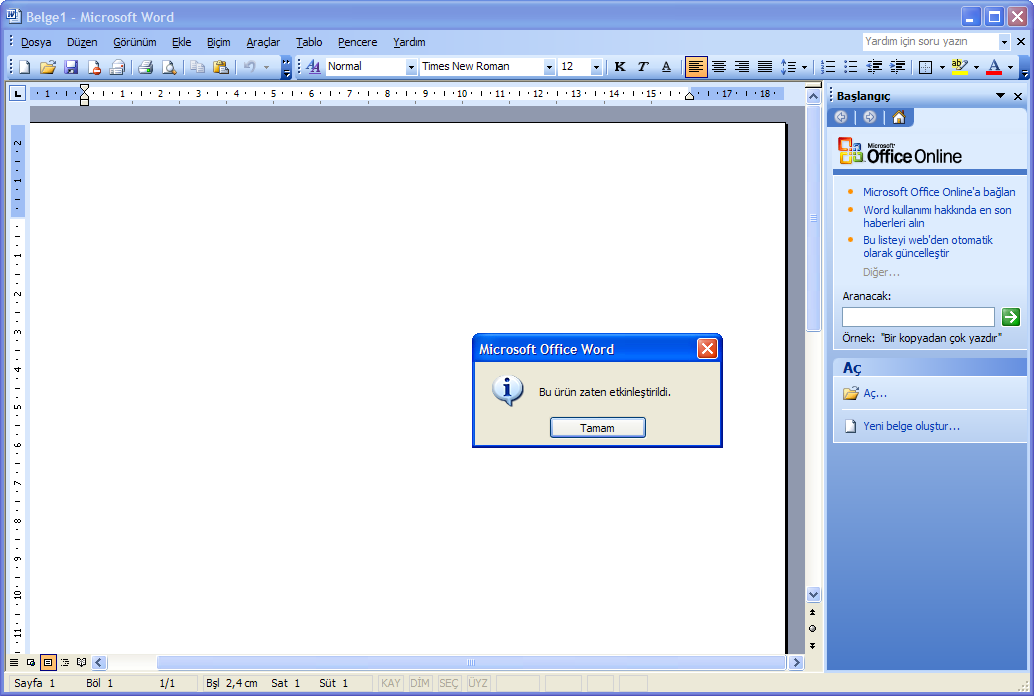Click Bu listeyi web'den otomatik güncelleştir link
The width and height of the screenshot is (1034, 696).
928,247
